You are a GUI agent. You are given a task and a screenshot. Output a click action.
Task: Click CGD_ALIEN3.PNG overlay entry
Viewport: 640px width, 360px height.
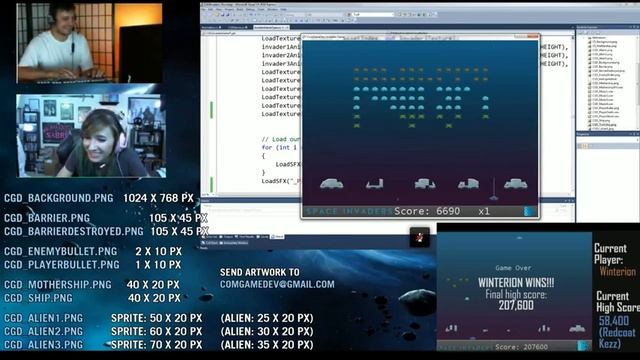coord(43,344)
